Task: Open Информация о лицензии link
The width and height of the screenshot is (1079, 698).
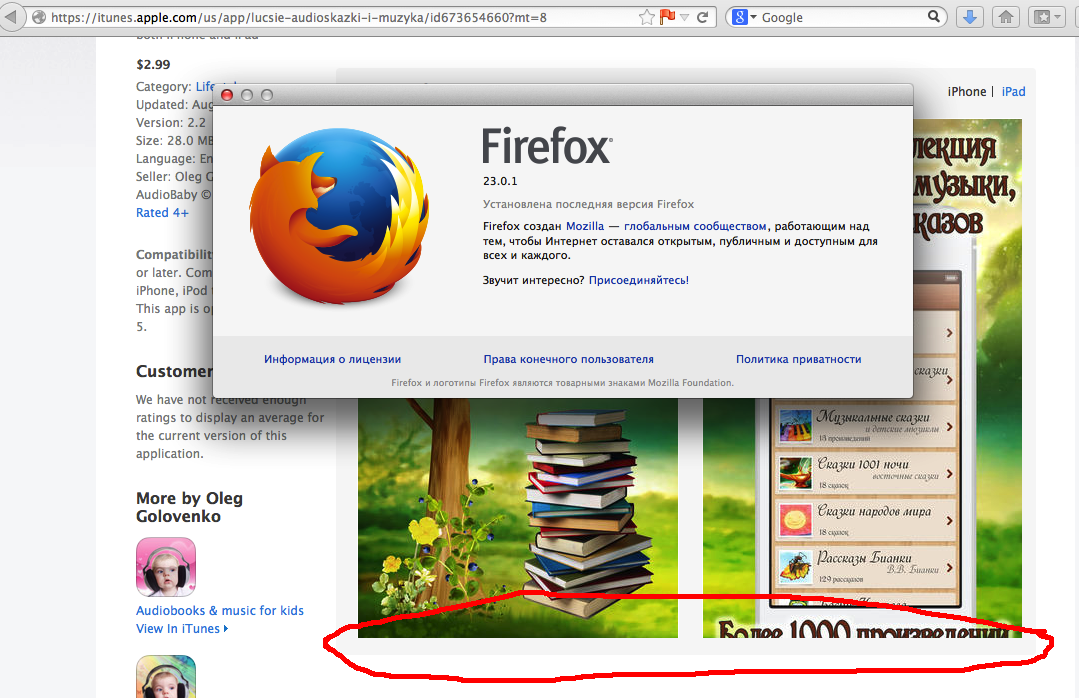Action: pos(332,359)
